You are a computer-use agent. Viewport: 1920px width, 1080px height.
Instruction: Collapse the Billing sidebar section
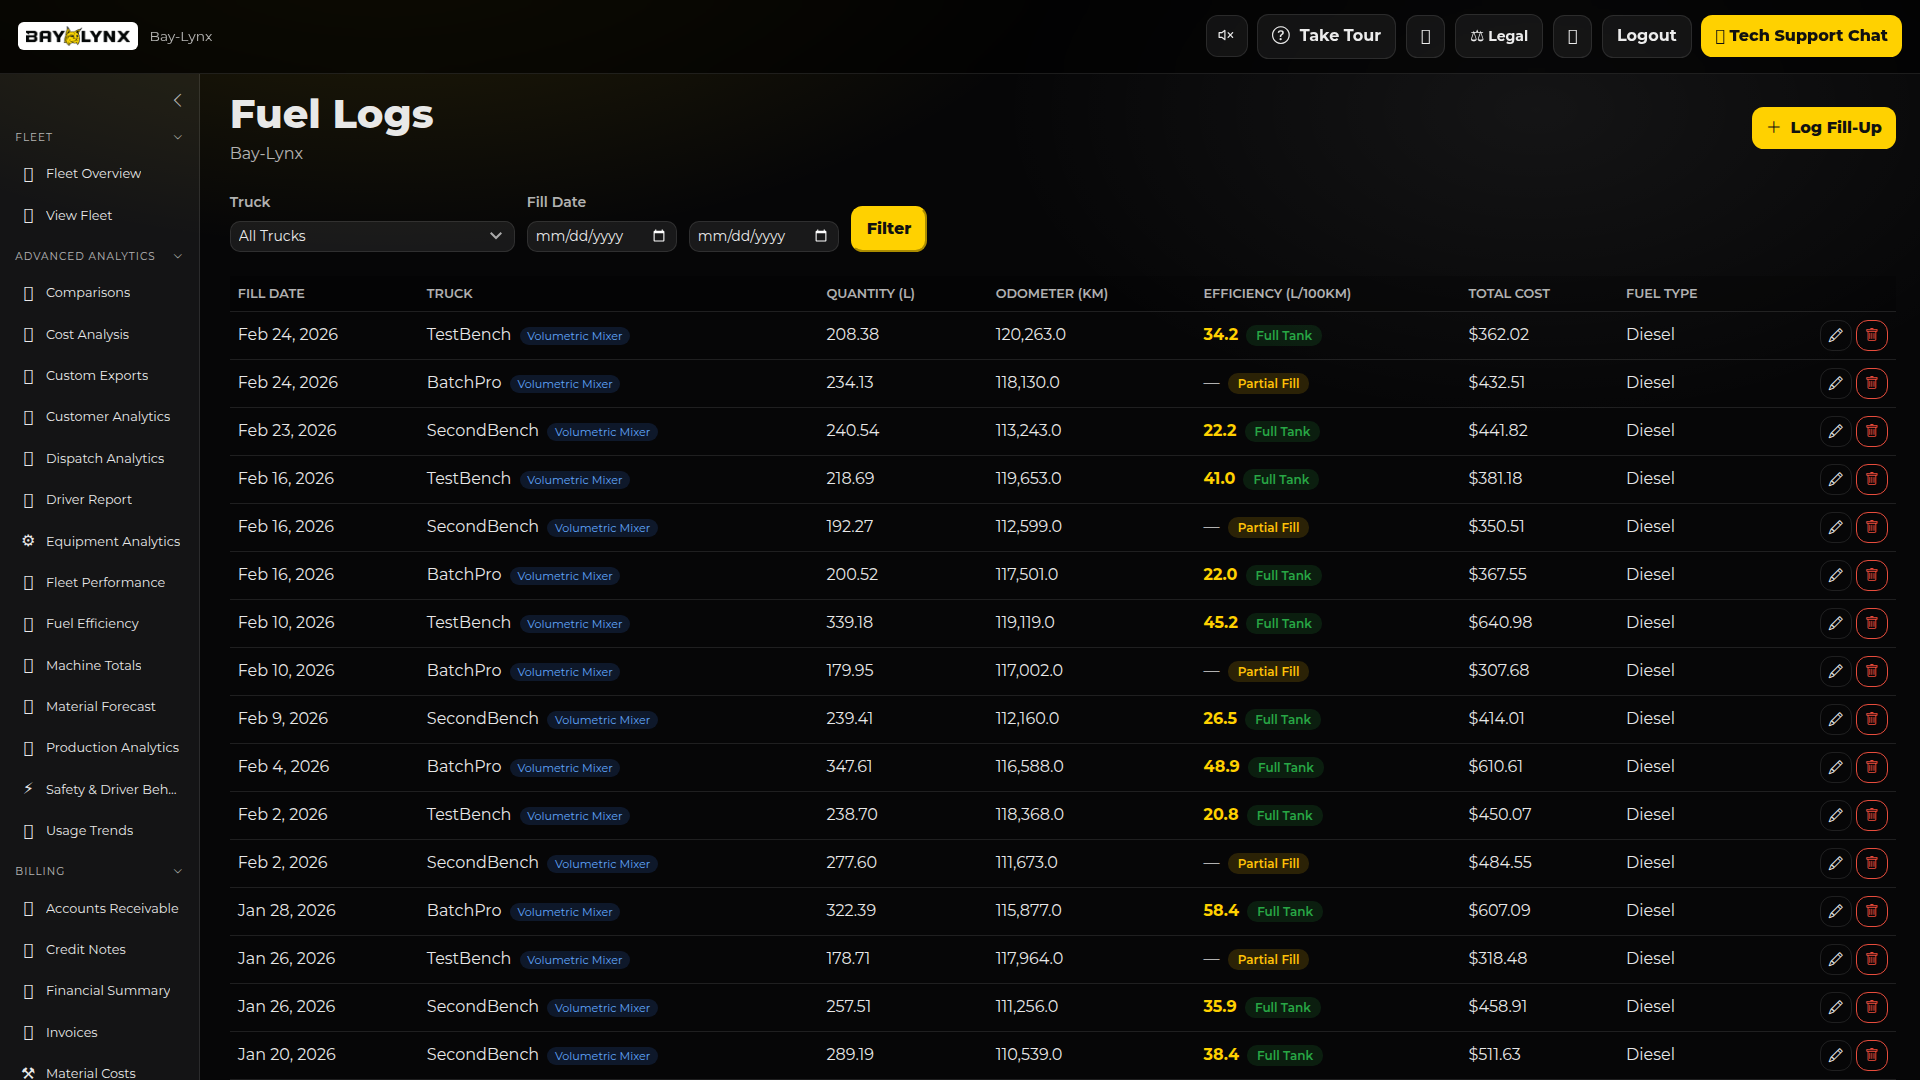(x=178, y=871)
